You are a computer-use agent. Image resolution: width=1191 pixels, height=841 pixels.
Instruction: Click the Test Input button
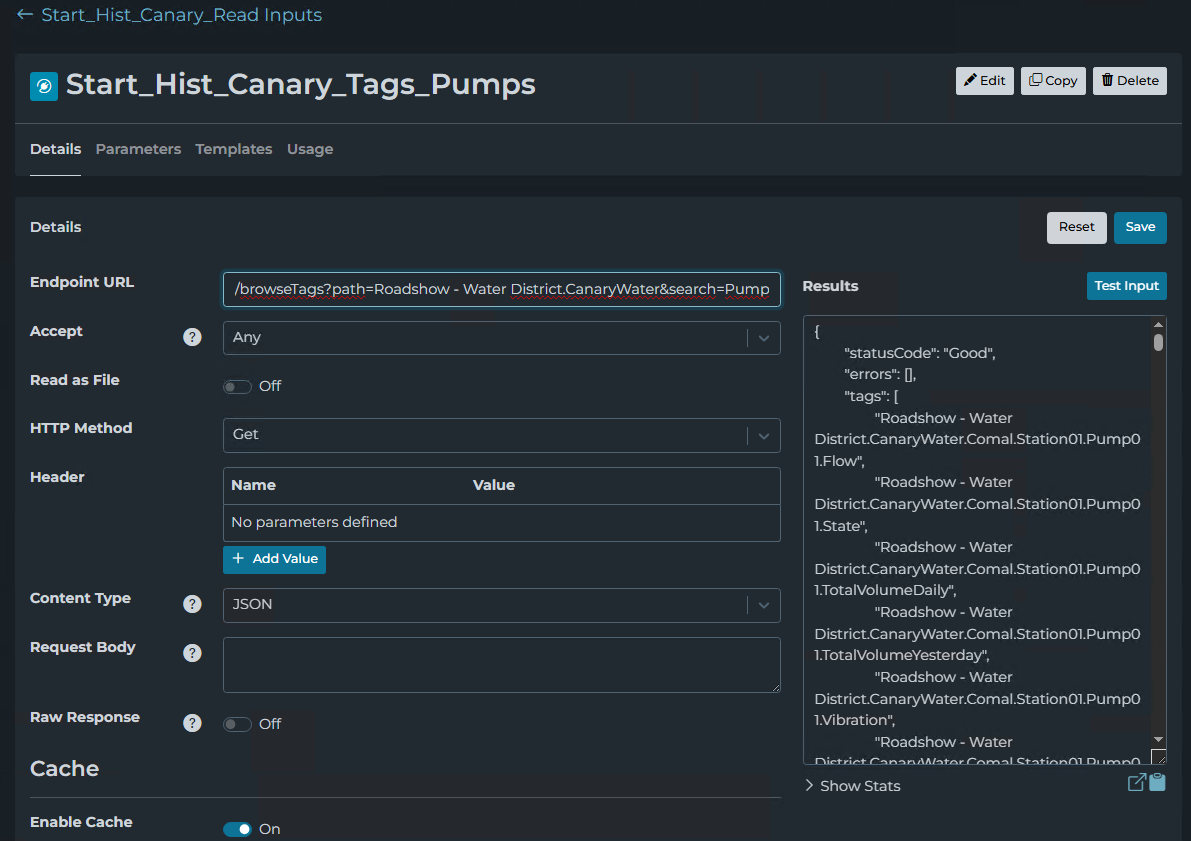point(1126,286)
